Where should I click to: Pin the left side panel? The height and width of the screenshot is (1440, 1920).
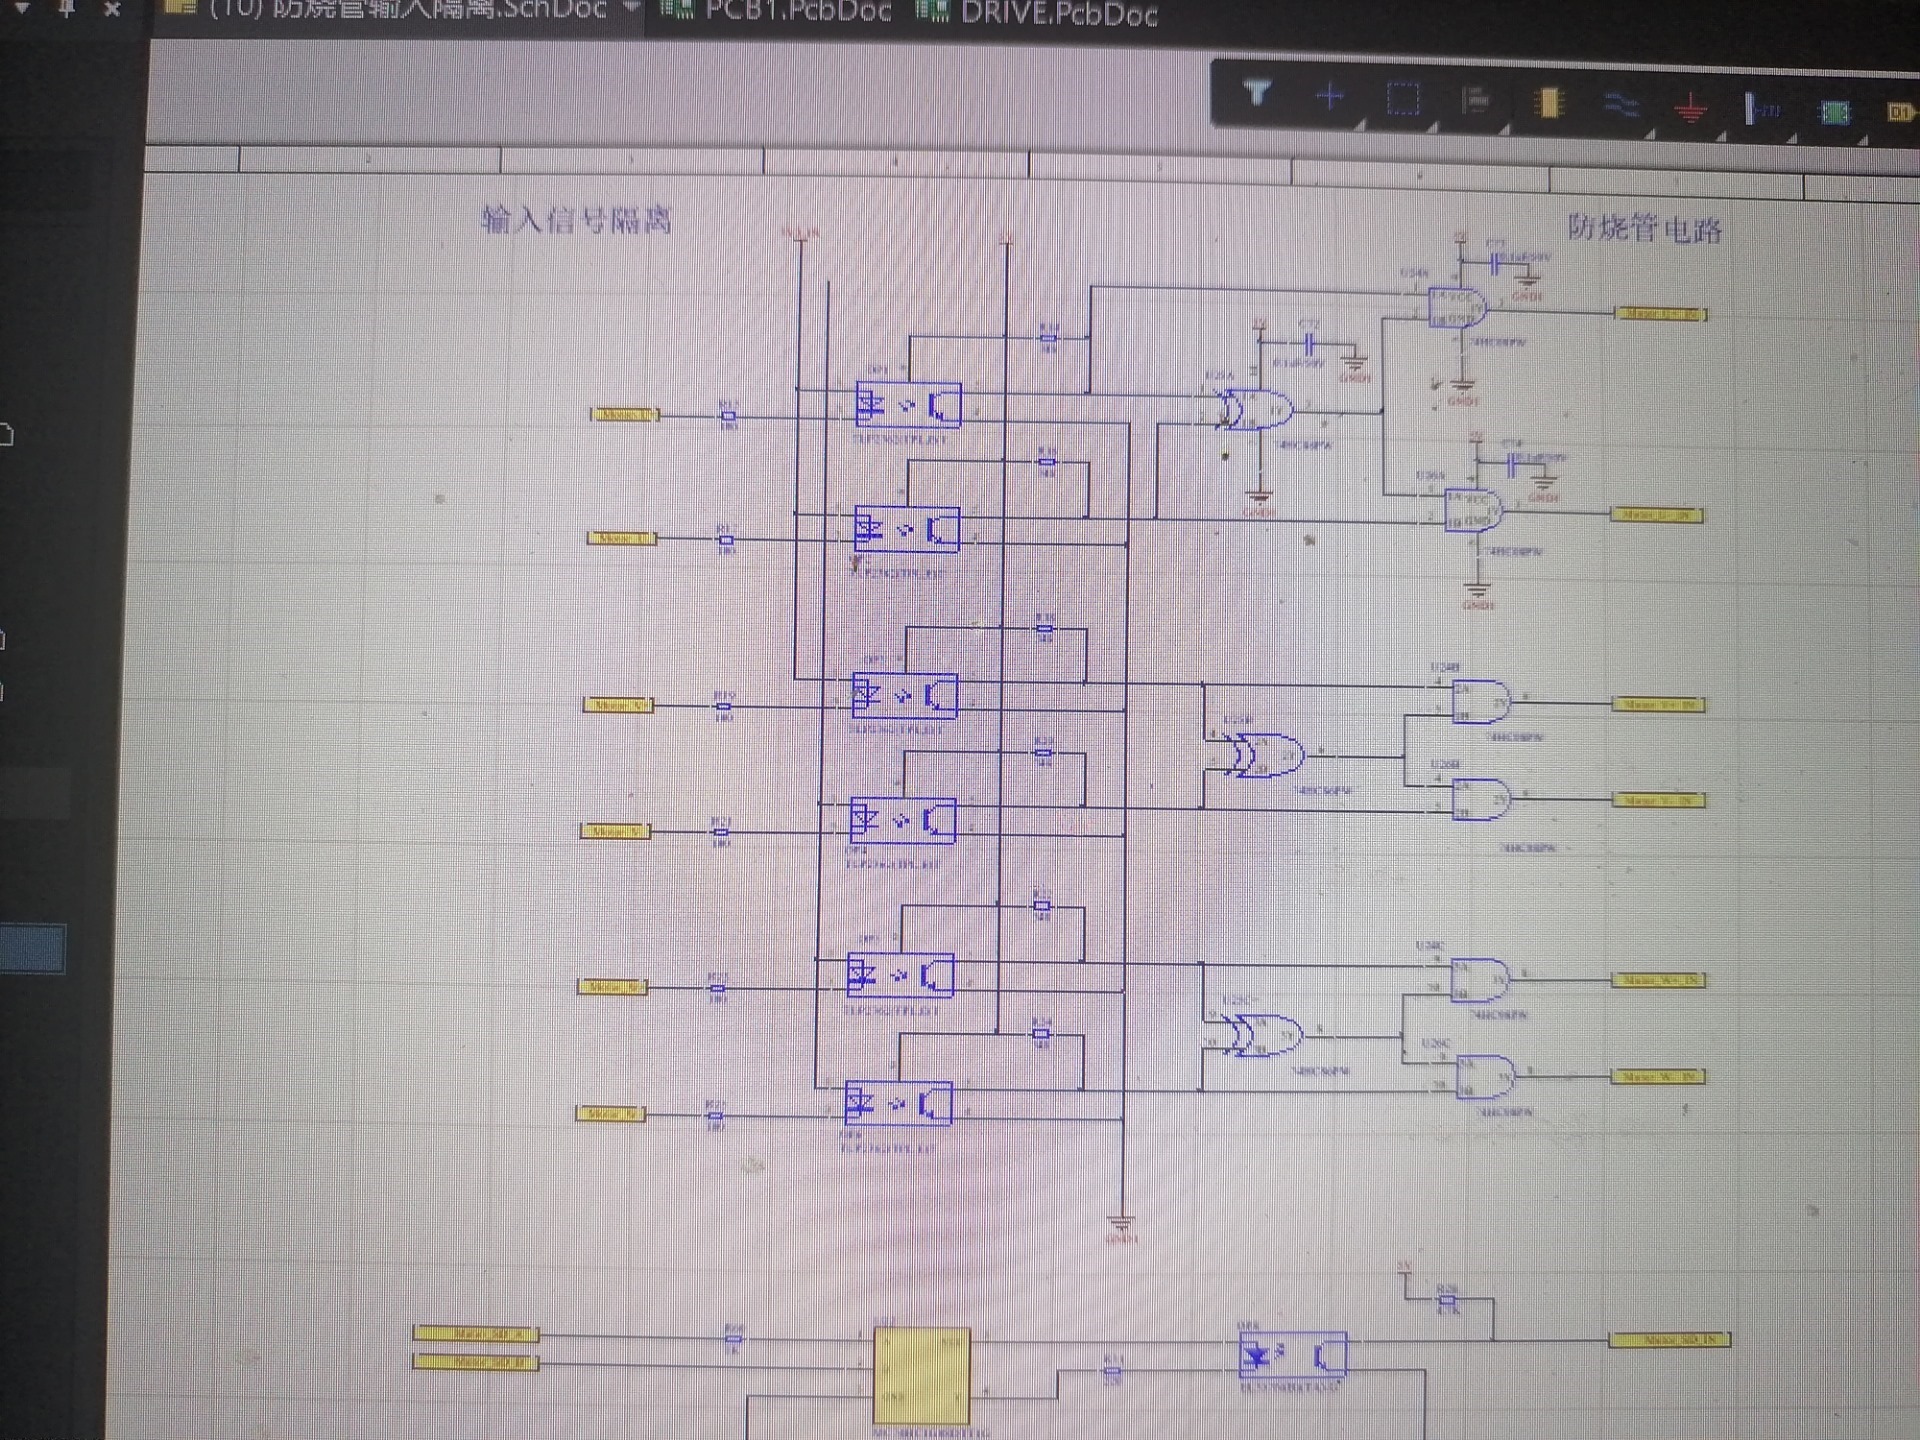(x=67, y=8)
